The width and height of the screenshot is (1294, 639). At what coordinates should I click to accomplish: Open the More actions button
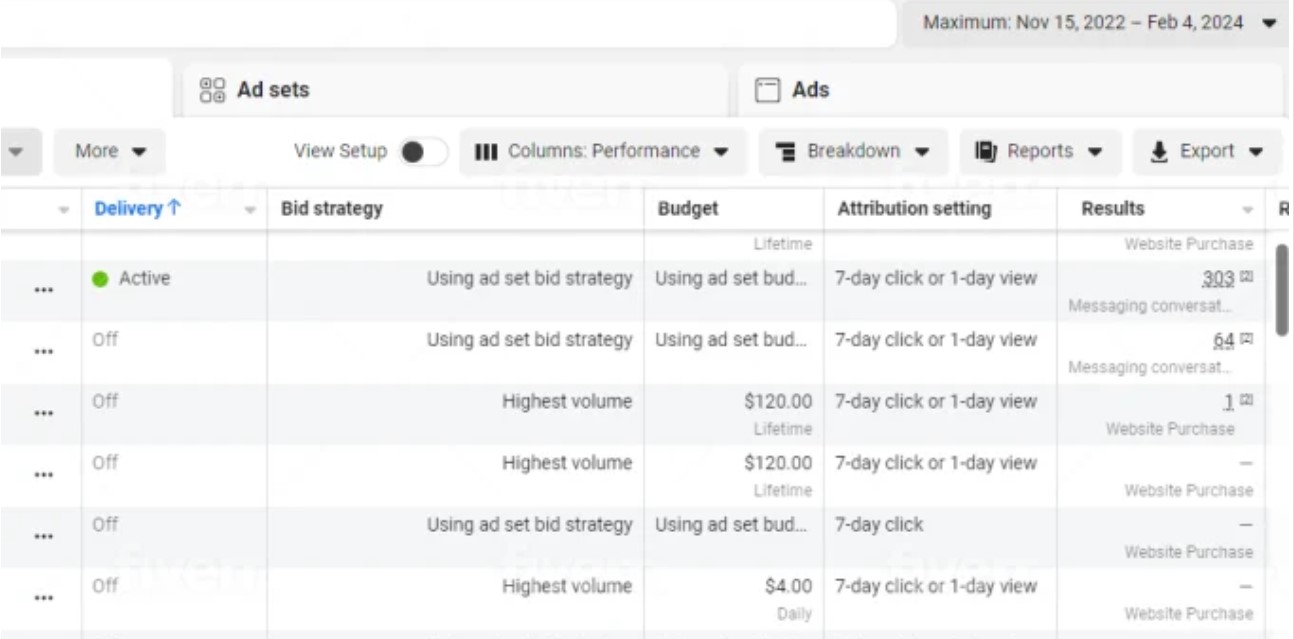pos(110,152)
